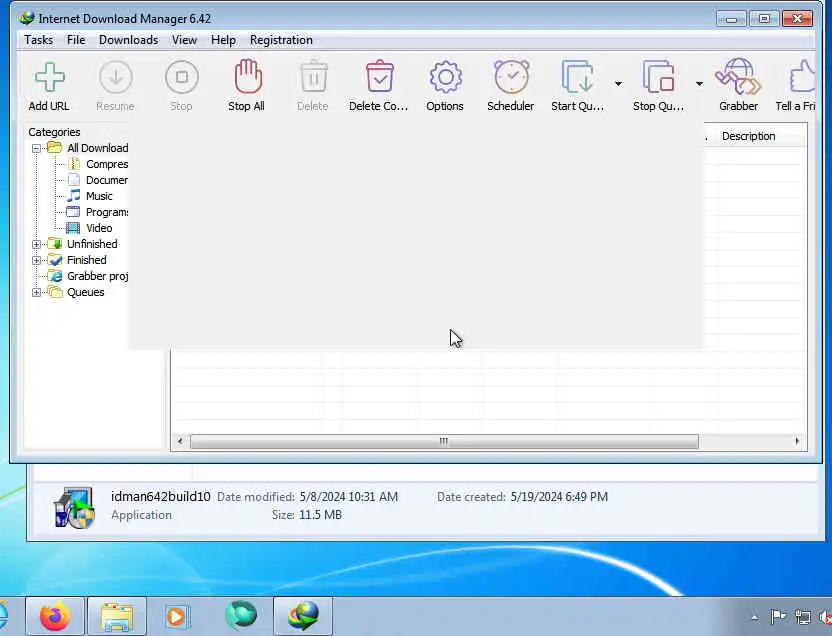
Task: Open the Grabber tool icon
Action: click(738, 76)
